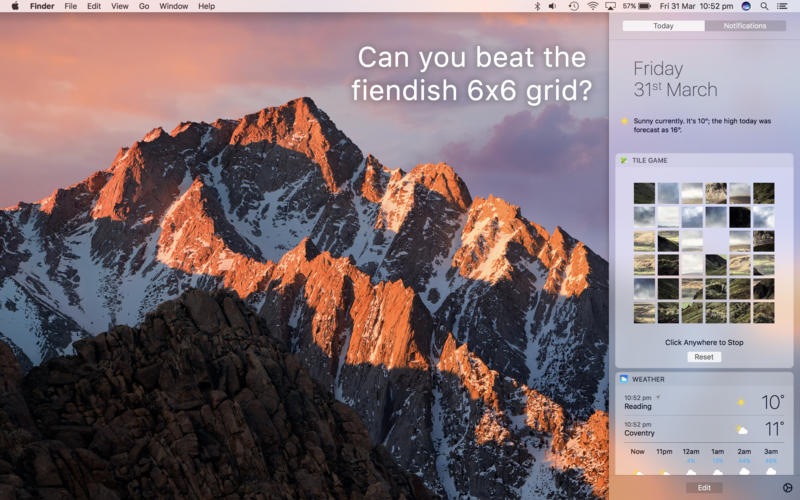
Task: Click the Edit button below the widgets
Action: (x=704, y=487)
